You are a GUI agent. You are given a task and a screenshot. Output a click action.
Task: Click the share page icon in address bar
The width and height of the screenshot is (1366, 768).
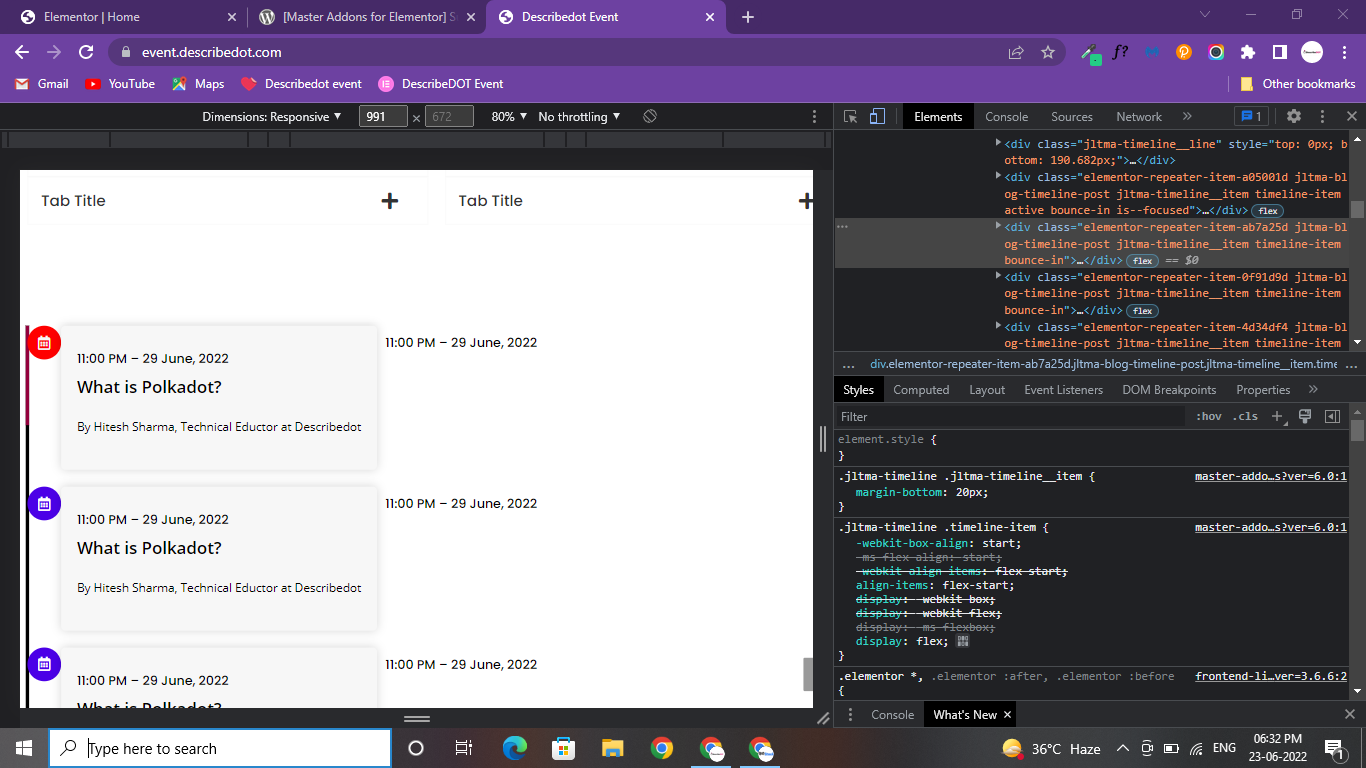coord(1016,52)
